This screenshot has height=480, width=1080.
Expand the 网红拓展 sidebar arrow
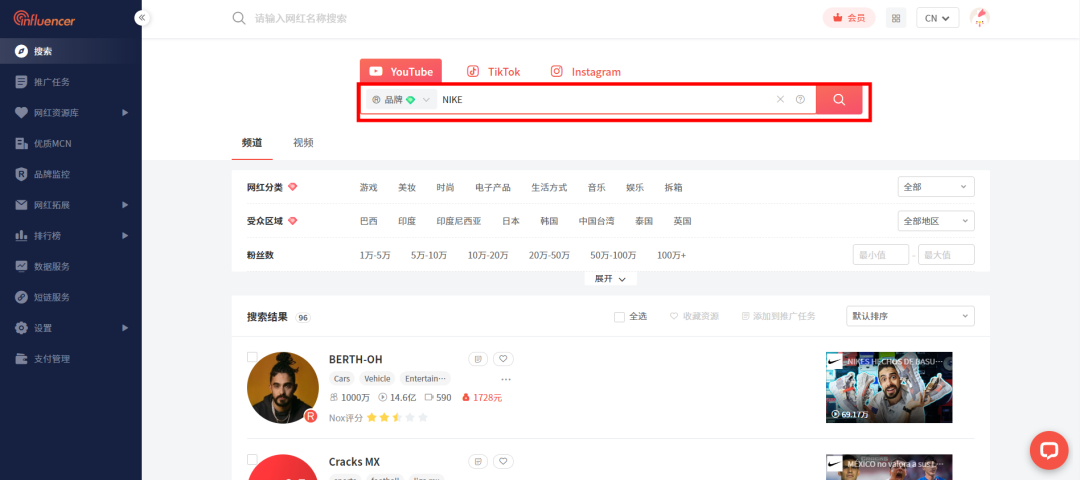(125, 205)
